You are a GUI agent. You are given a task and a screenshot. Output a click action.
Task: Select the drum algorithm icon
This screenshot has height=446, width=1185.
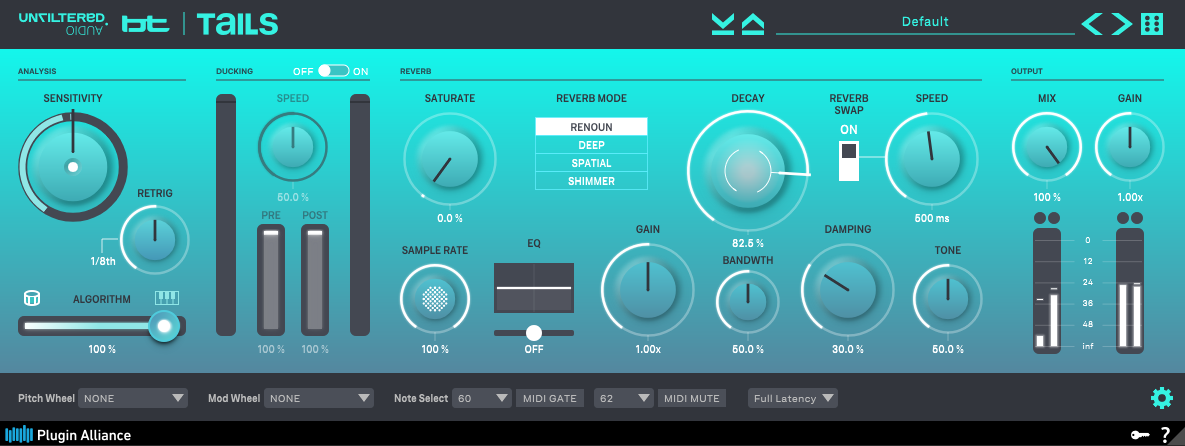point(32,298)
